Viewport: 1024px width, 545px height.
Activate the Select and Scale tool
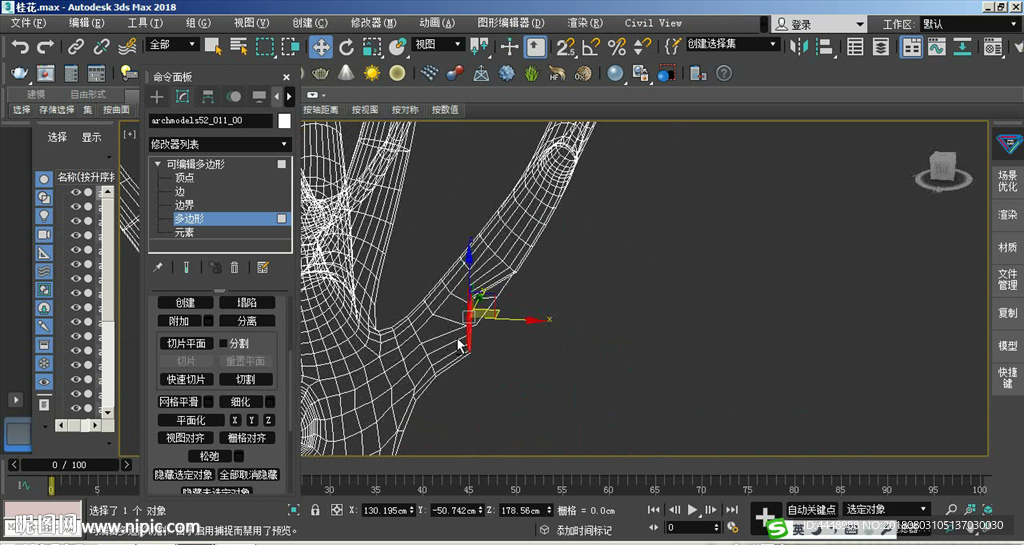point(372,46)
